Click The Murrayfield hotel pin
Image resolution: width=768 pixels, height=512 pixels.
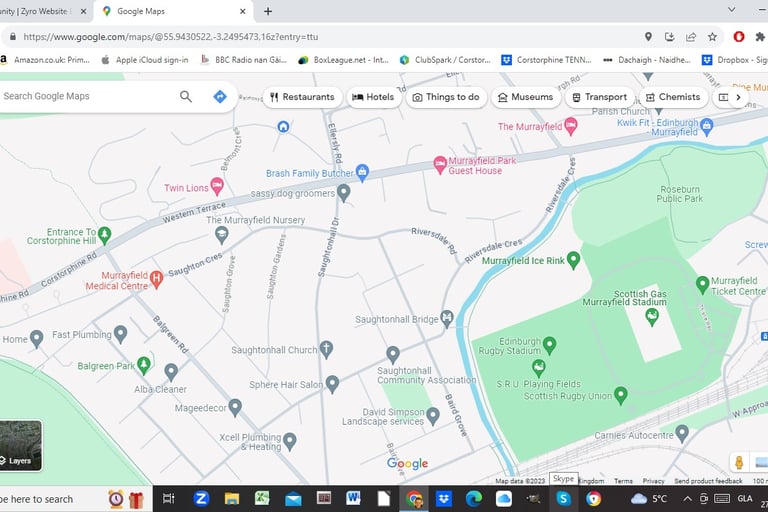[571, 126]
